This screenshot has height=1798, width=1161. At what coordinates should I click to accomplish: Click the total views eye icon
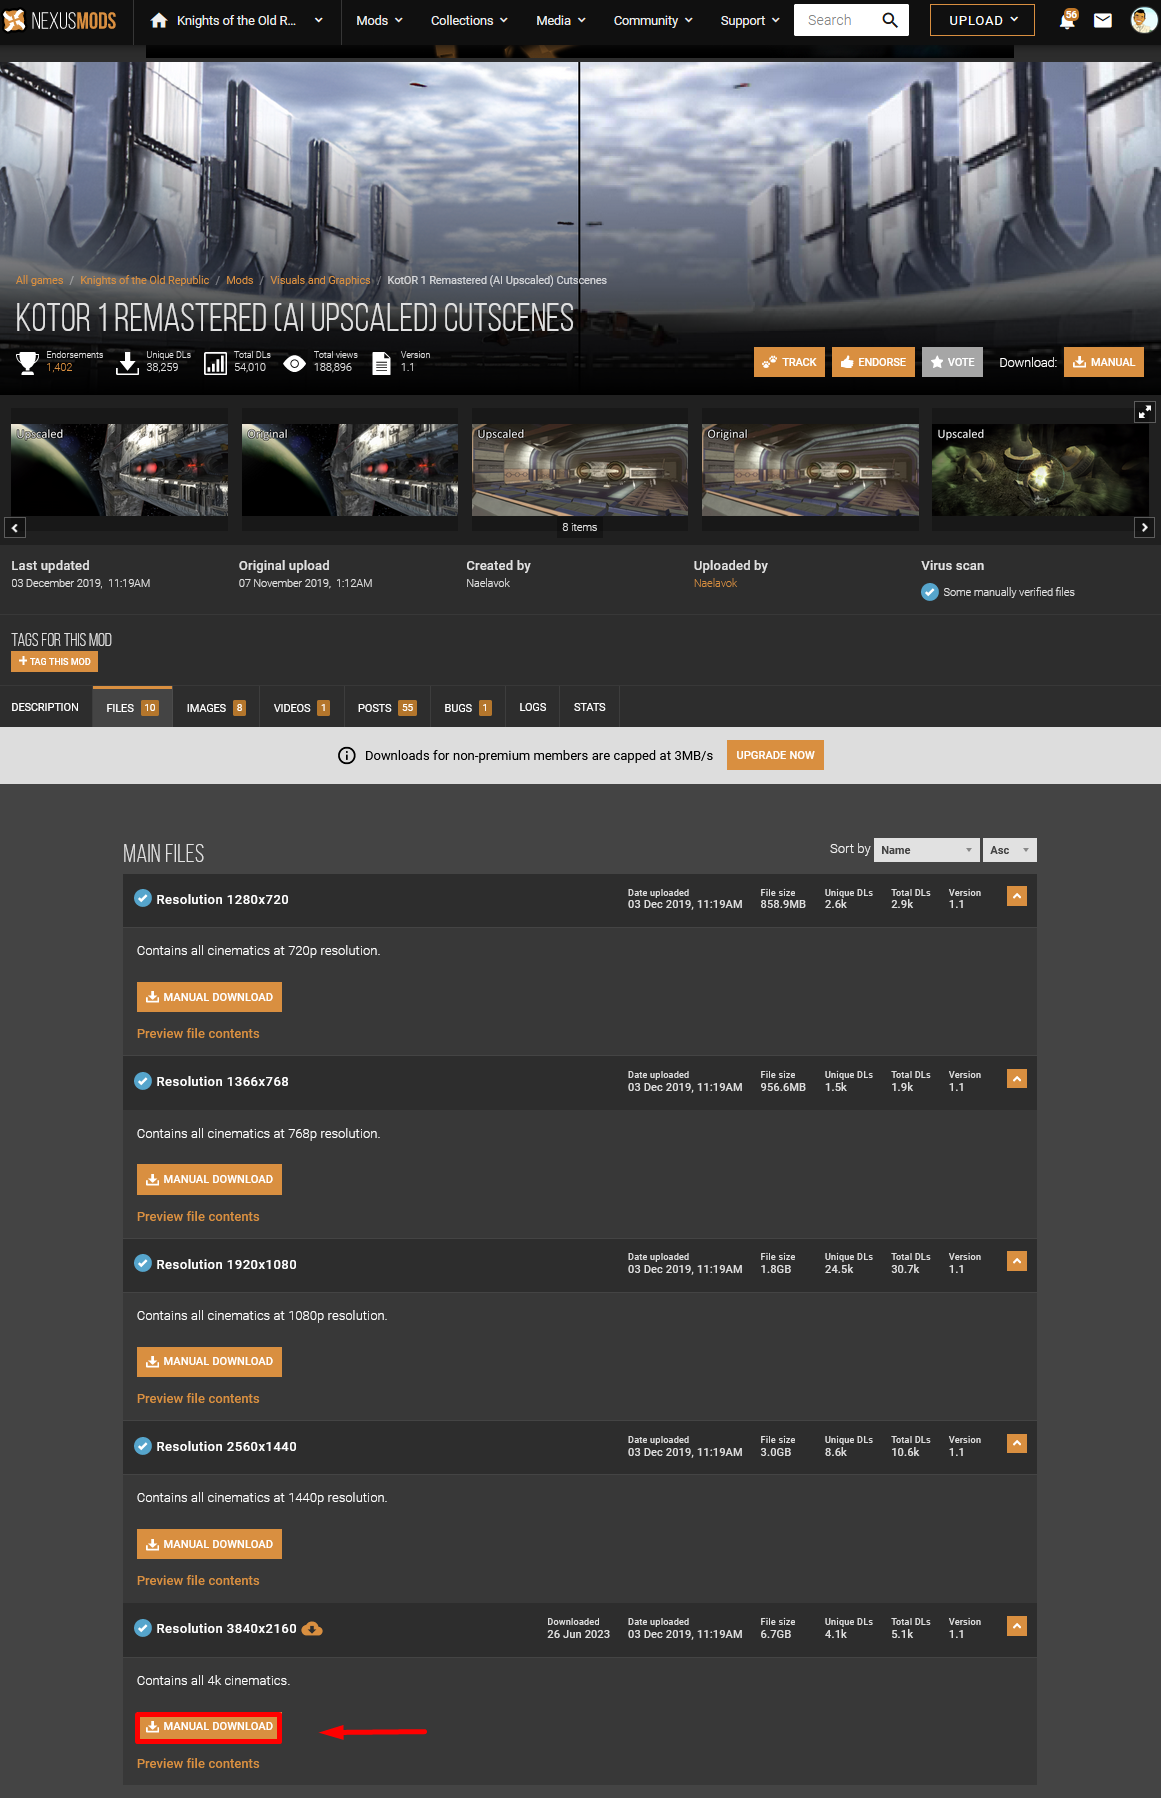[x=294, y=363]
